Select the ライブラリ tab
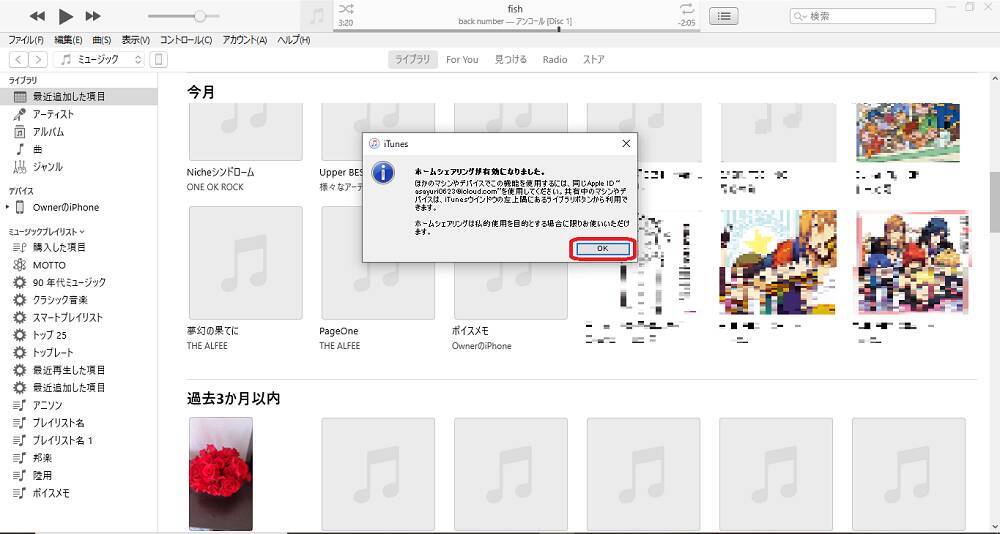This screenshot has height=534, width=1000. 413,59
